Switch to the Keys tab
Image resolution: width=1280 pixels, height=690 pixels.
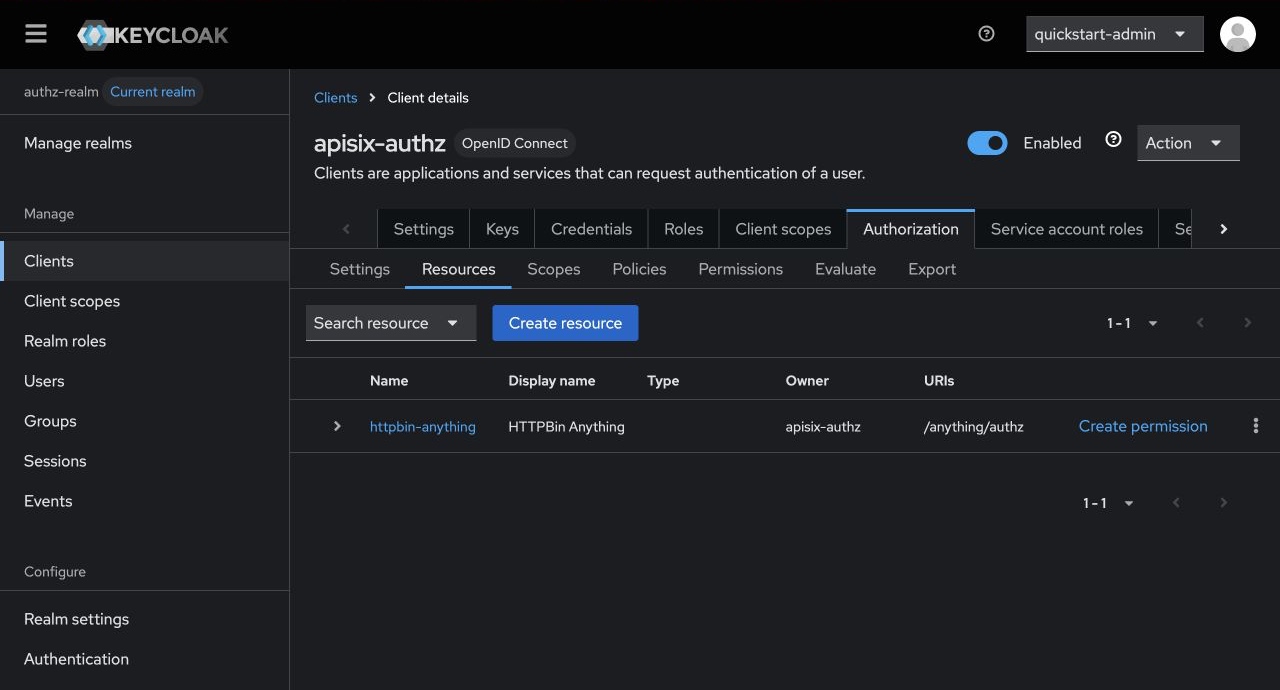[x=502, y=229]
